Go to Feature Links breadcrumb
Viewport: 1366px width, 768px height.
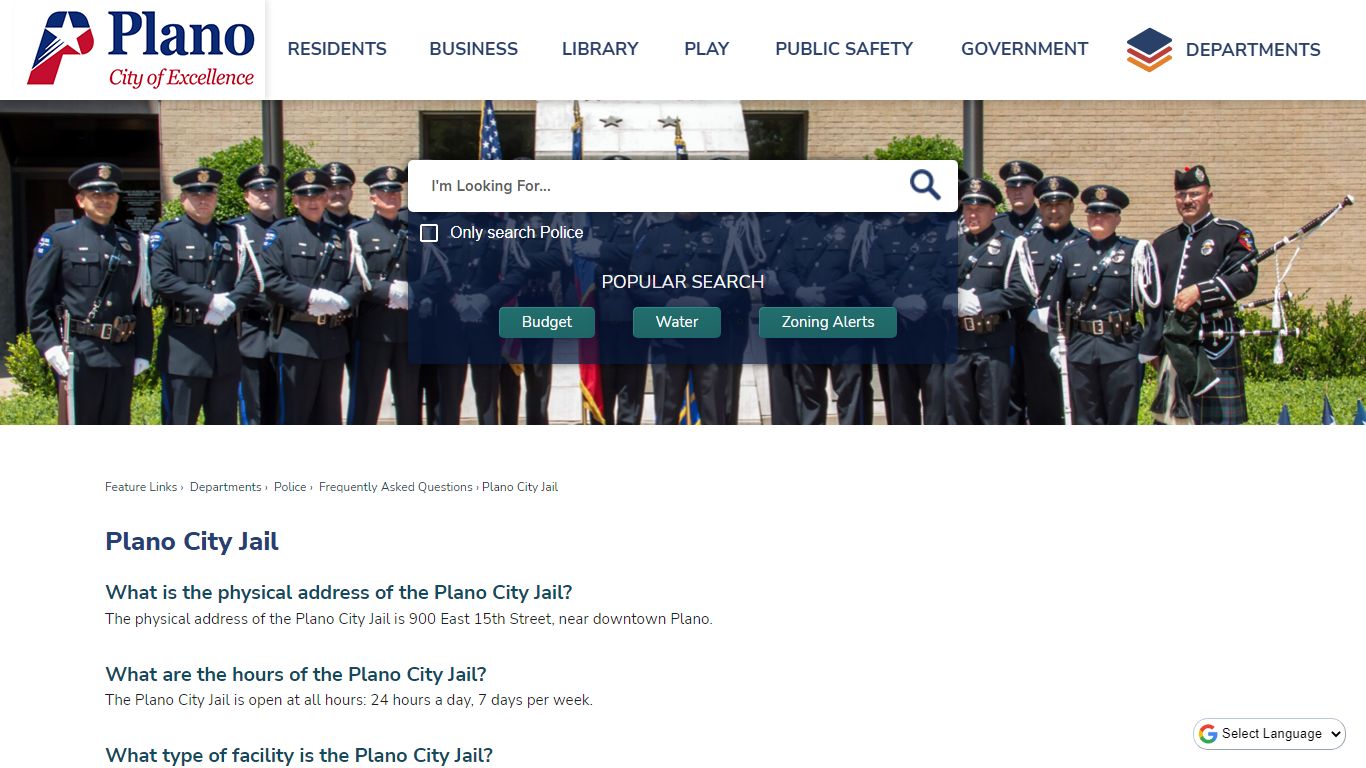click(141, 487)
